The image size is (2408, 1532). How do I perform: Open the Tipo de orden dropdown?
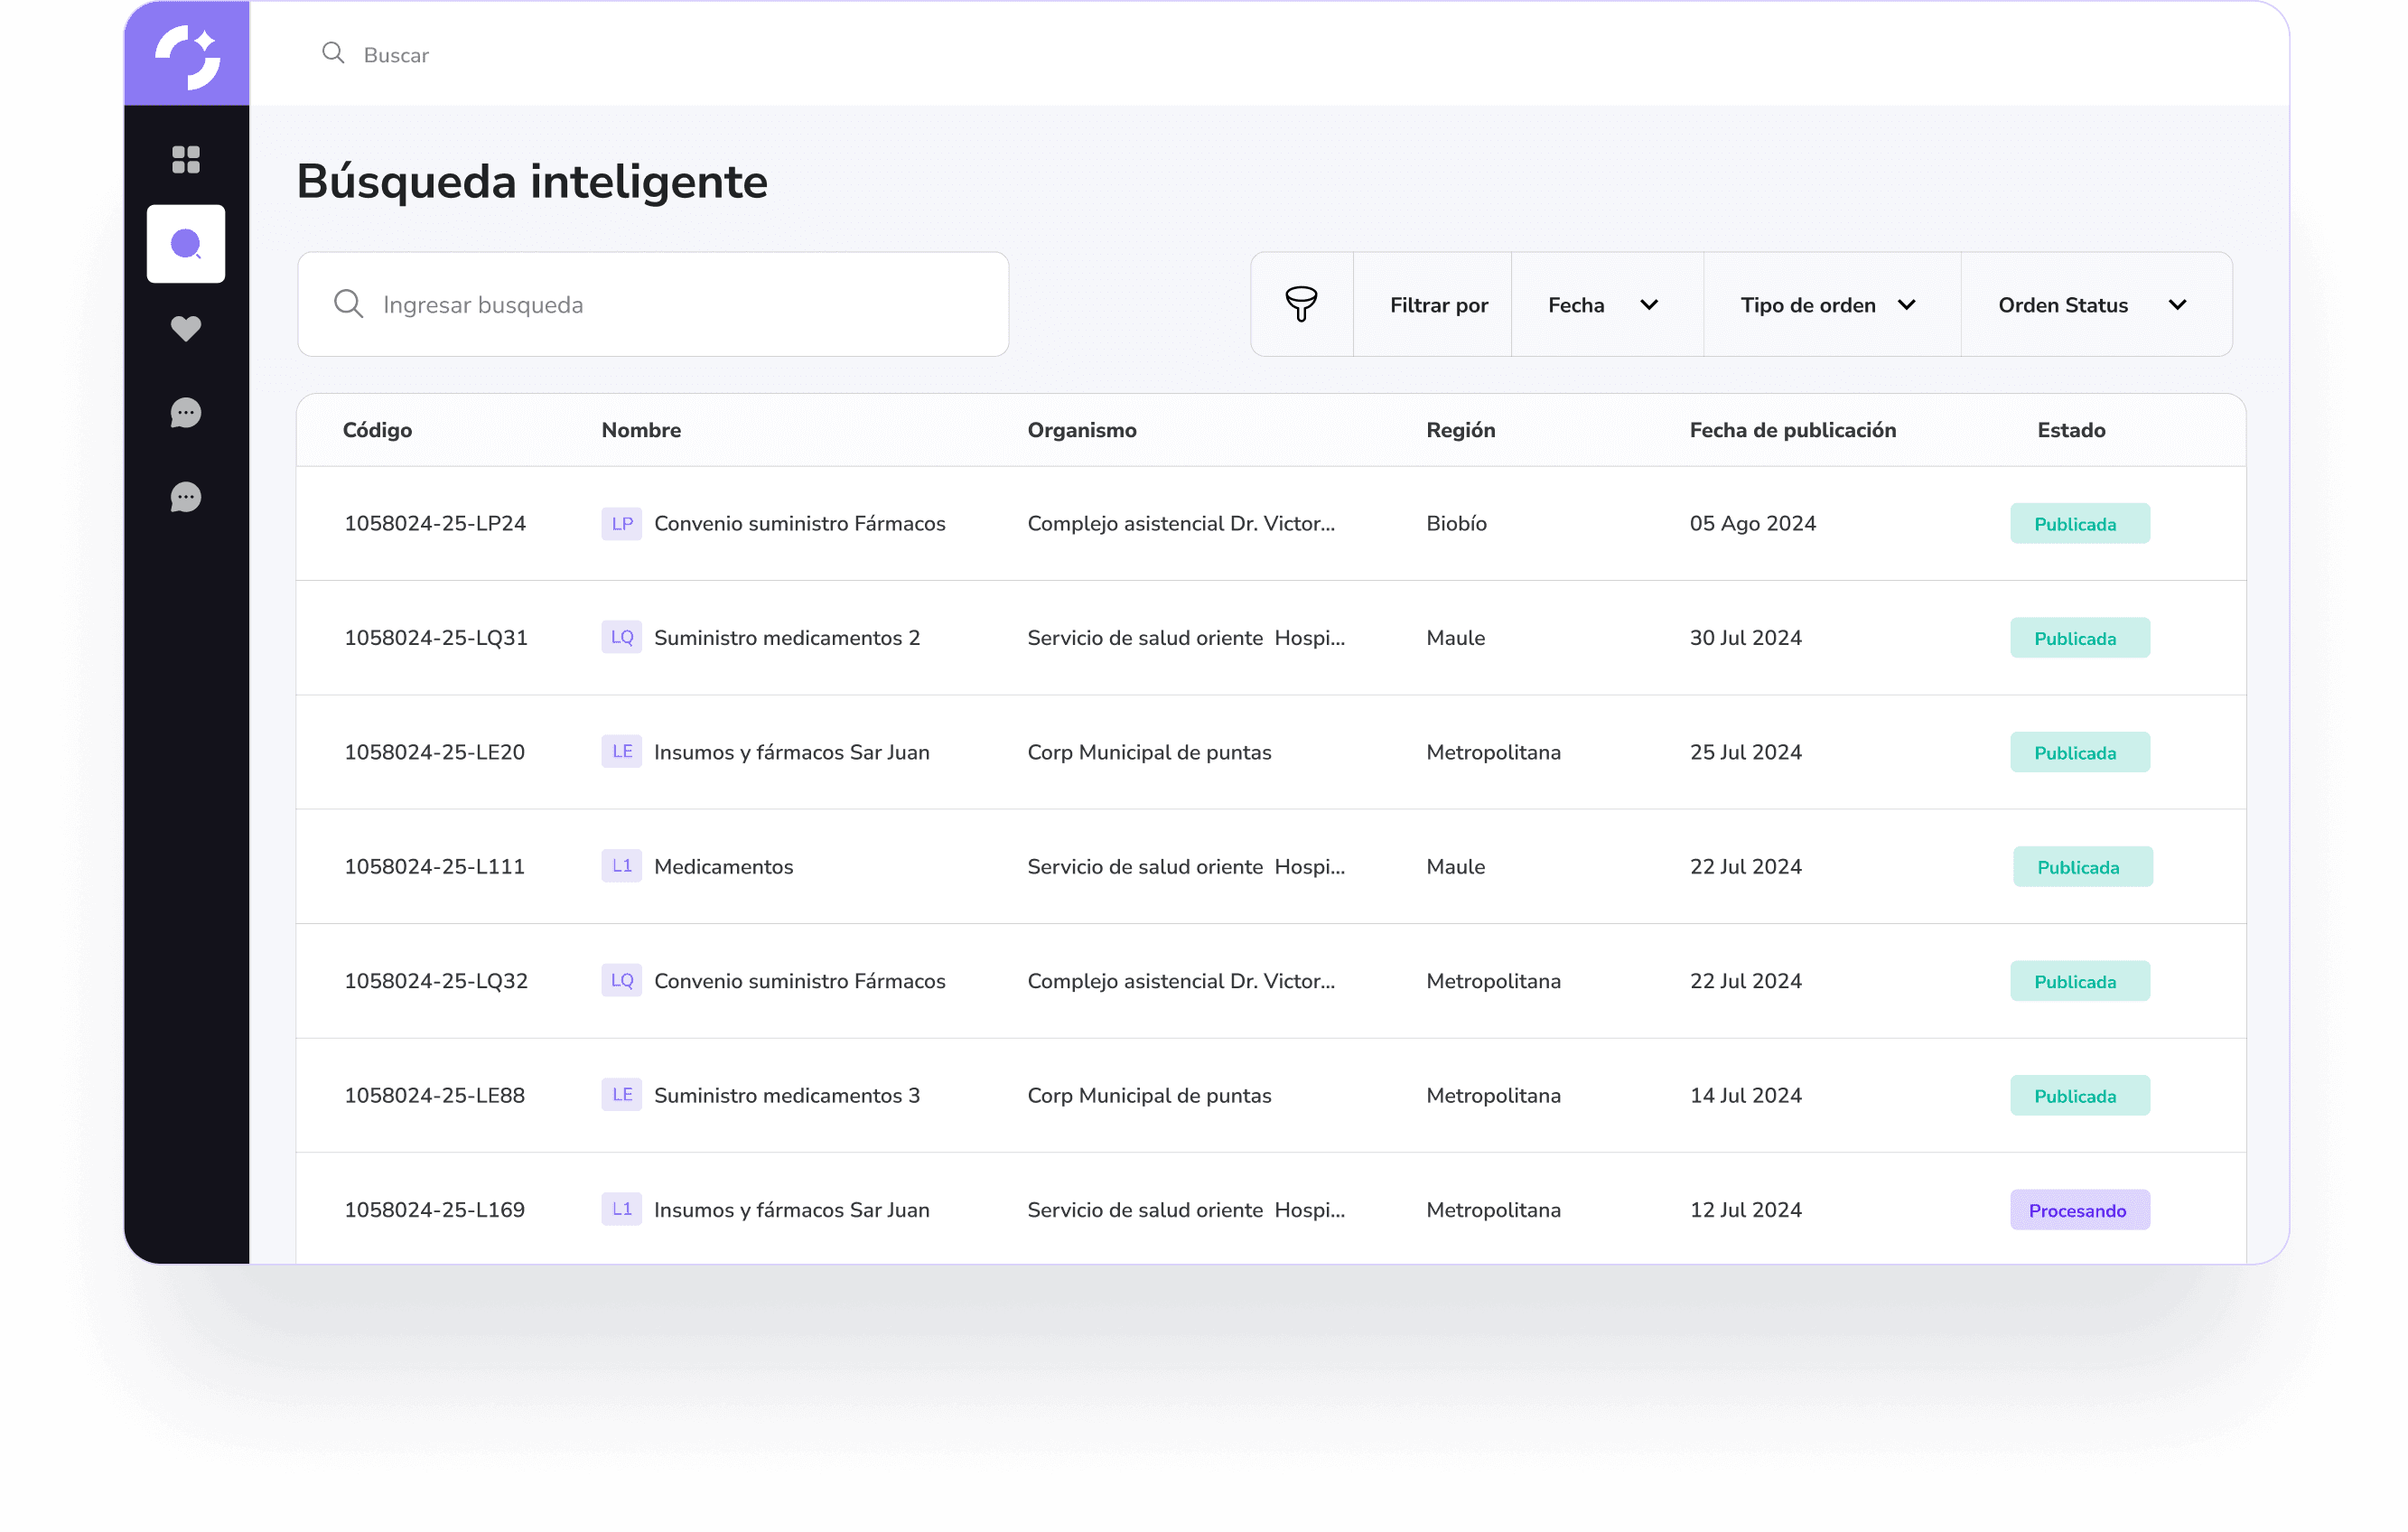1832,304
